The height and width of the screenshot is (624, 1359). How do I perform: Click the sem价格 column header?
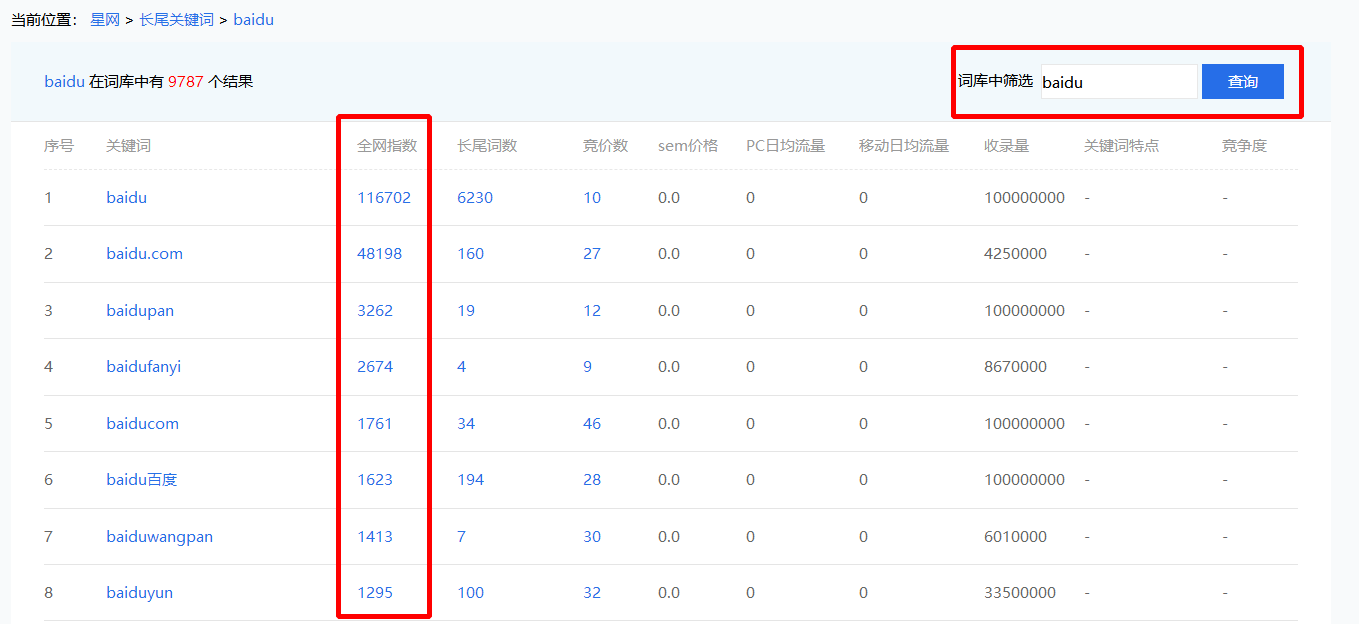coord(688,146)
